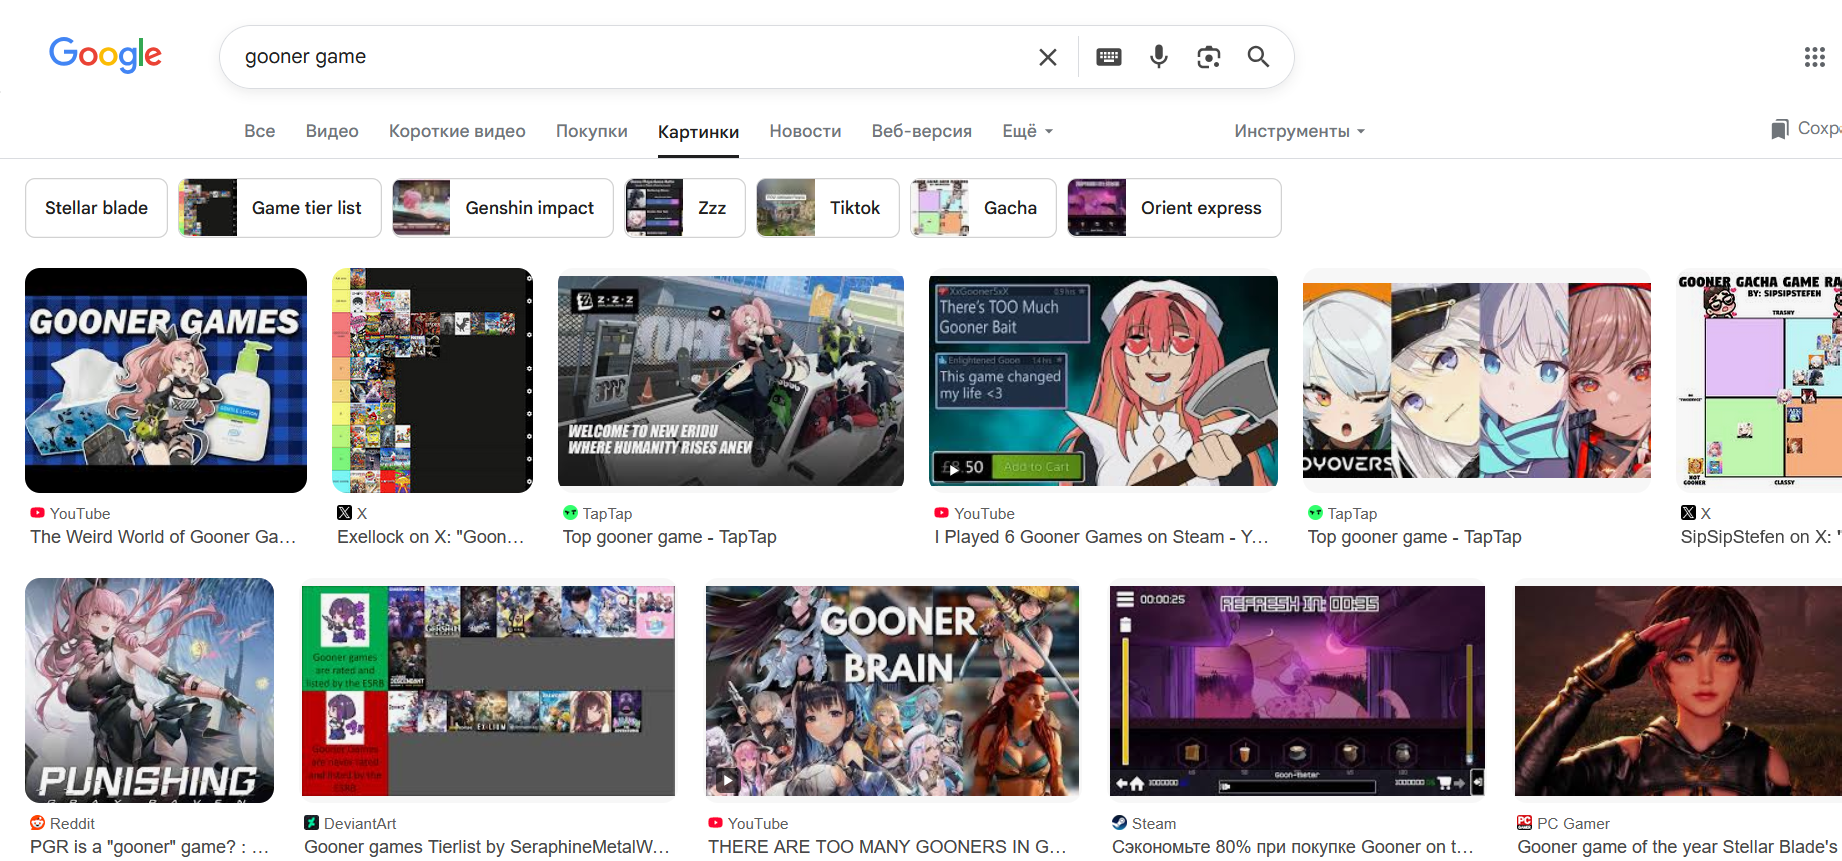Image resolution: width=1842 pixels, height=861 pixels.
Task: Open 'Exellock on X' result link
Action: [431, 537]
